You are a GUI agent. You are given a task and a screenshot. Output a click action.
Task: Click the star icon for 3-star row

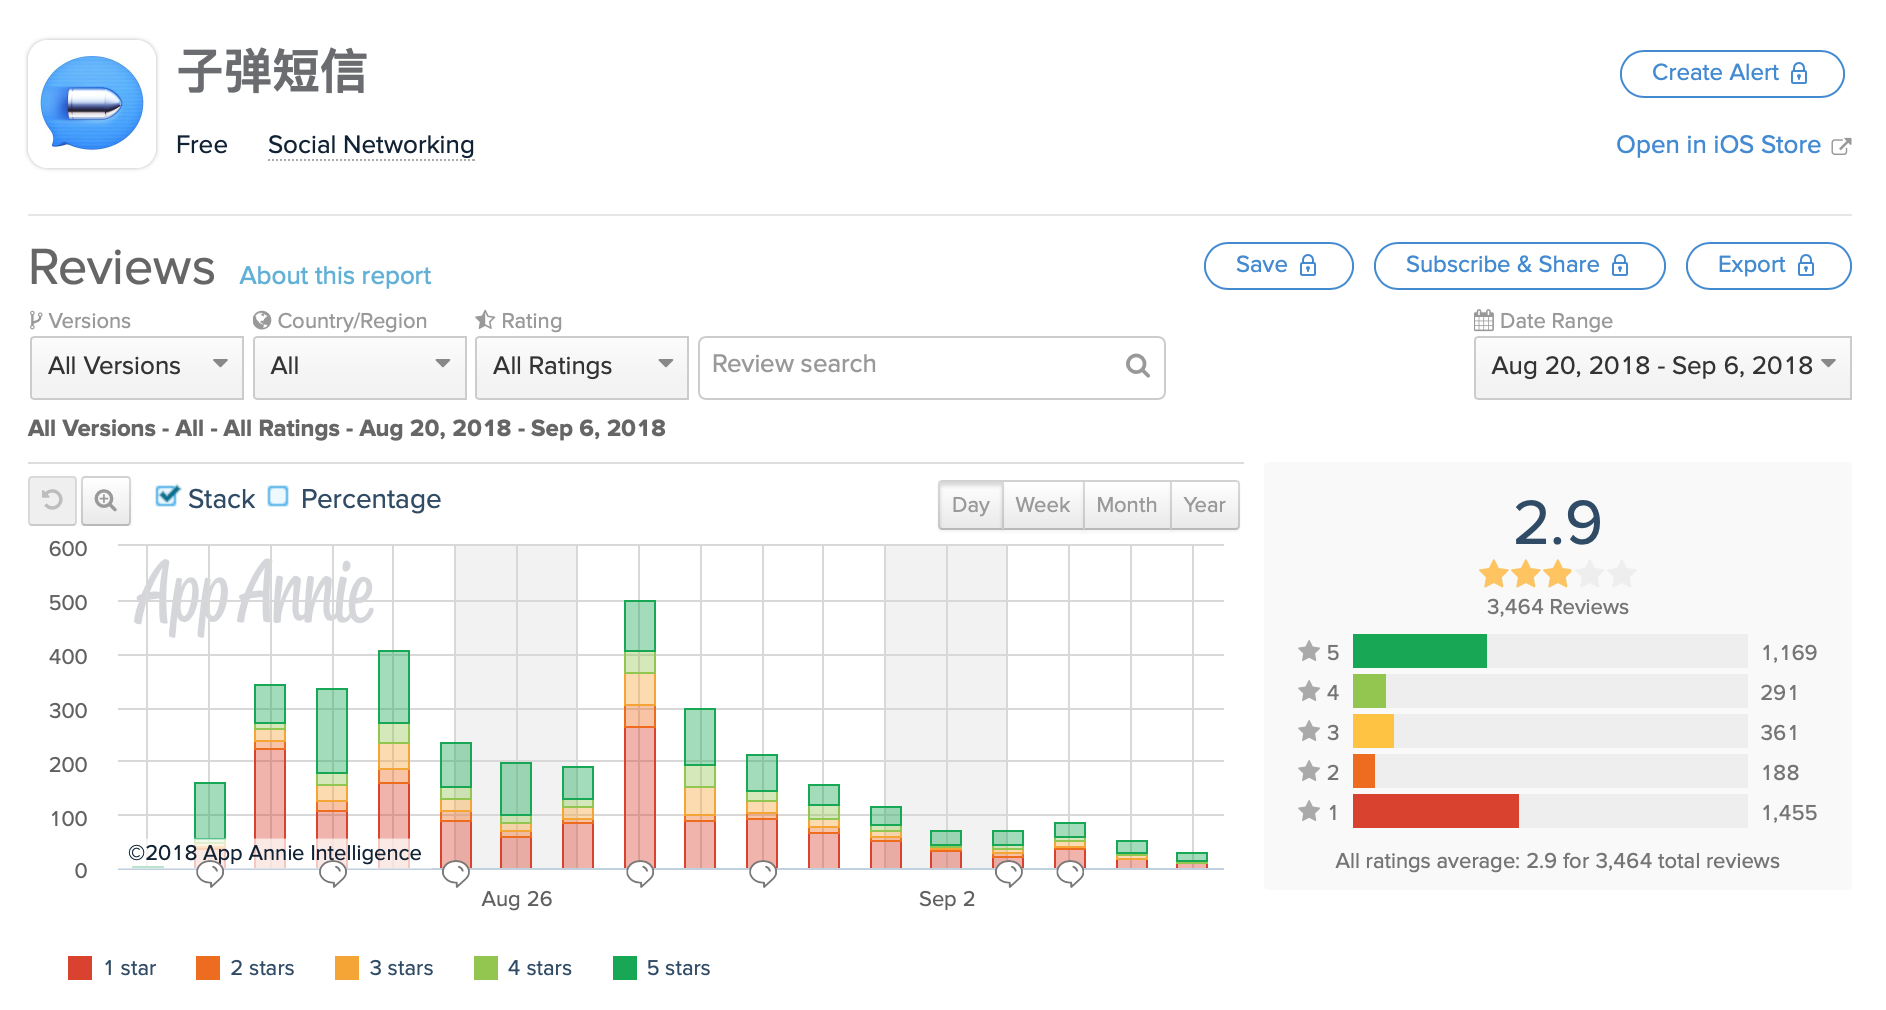pos(1309,732)
